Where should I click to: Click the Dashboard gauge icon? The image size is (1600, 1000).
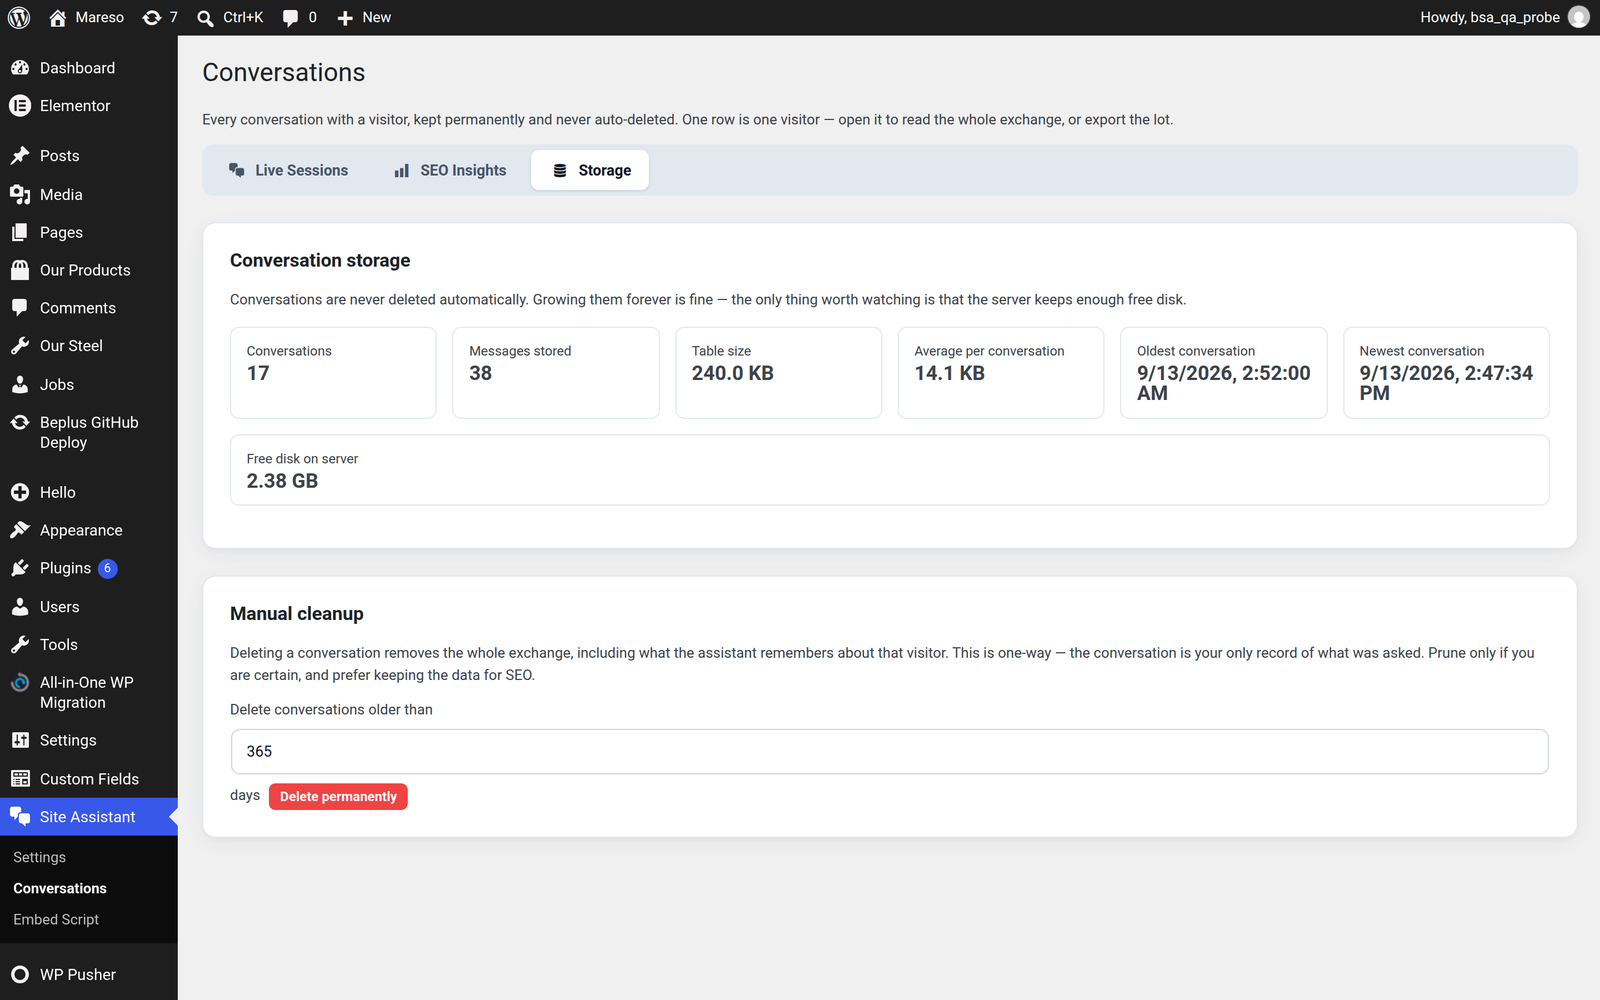point(20,68)
